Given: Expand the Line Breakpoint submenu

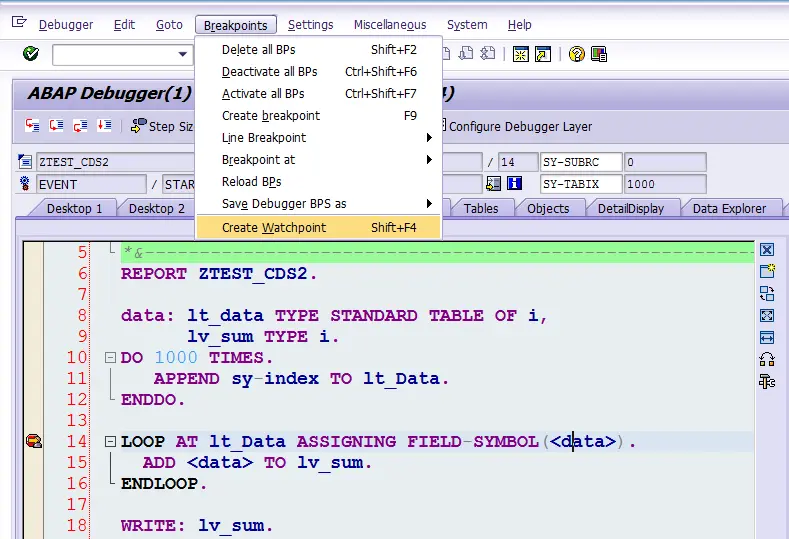Looking at the screenshot, I should pos(429,137).
